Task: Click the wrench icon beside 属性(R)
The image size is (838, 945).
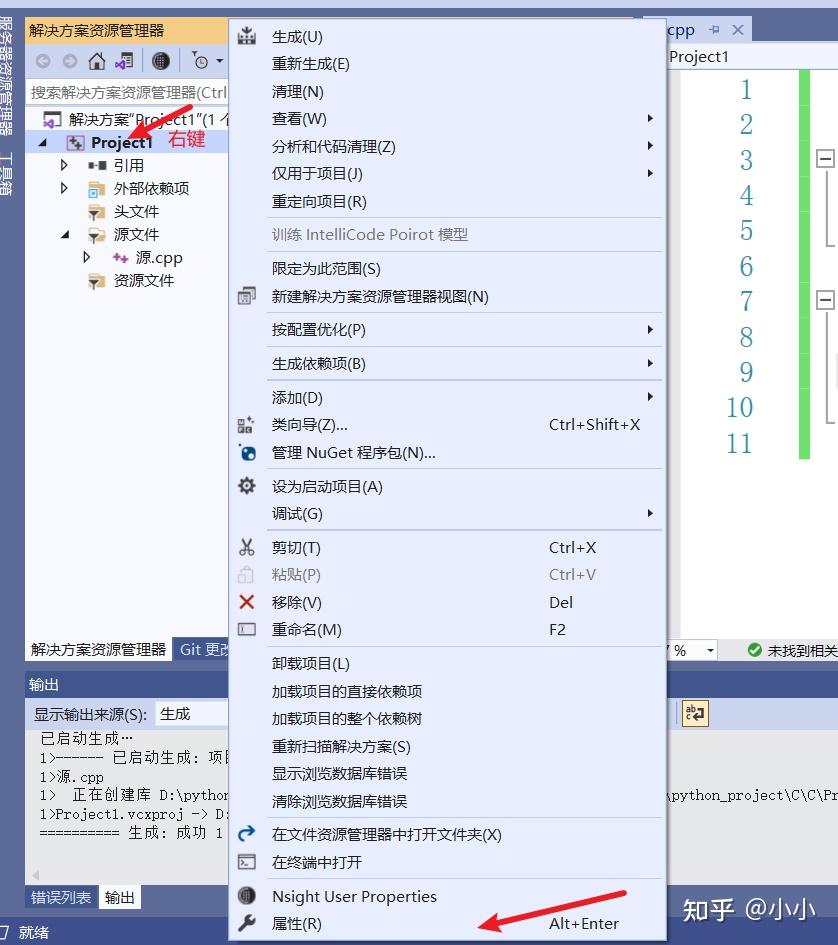Action: pos(247,923)
